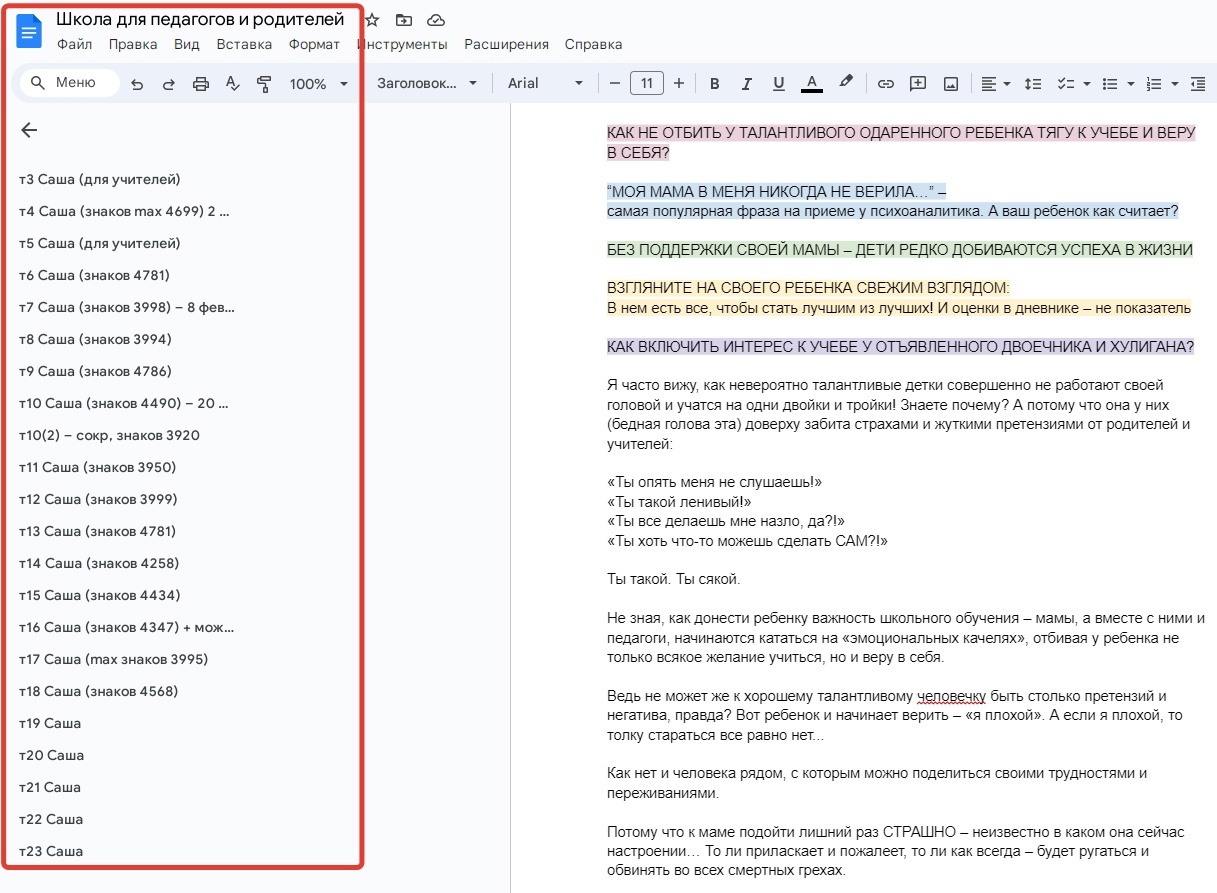Jump to outline heading т7 Саша (знаков 3998)
This screenshot has width=1217, height=893.
pyautogui.click(x=127, y=307)
